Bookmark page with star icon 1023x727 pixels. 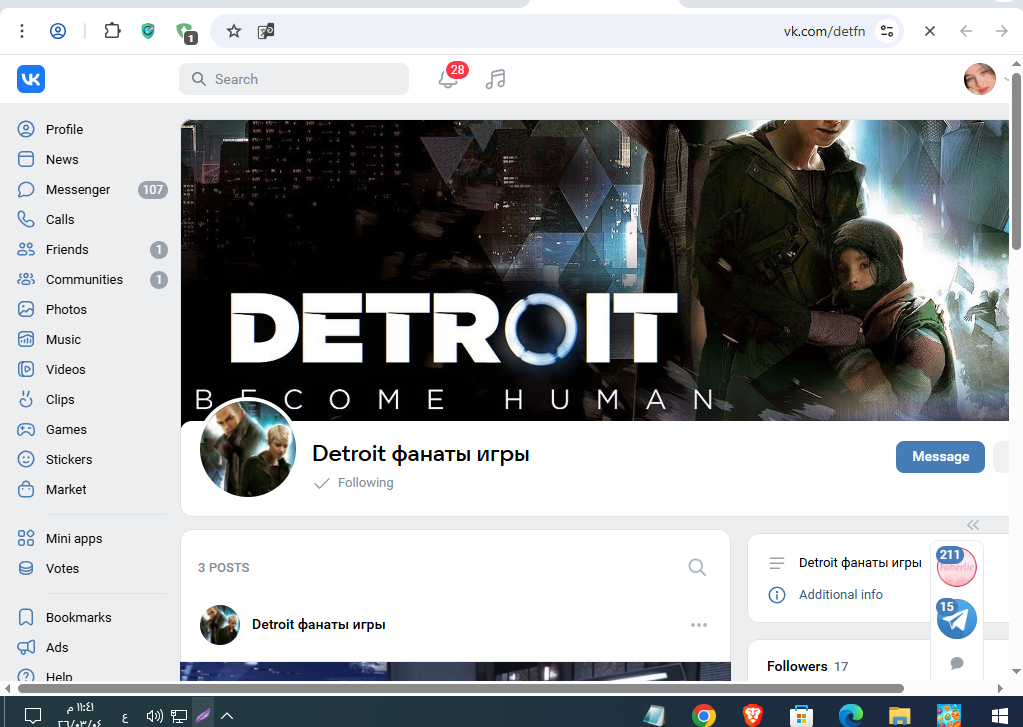[234, 31]
